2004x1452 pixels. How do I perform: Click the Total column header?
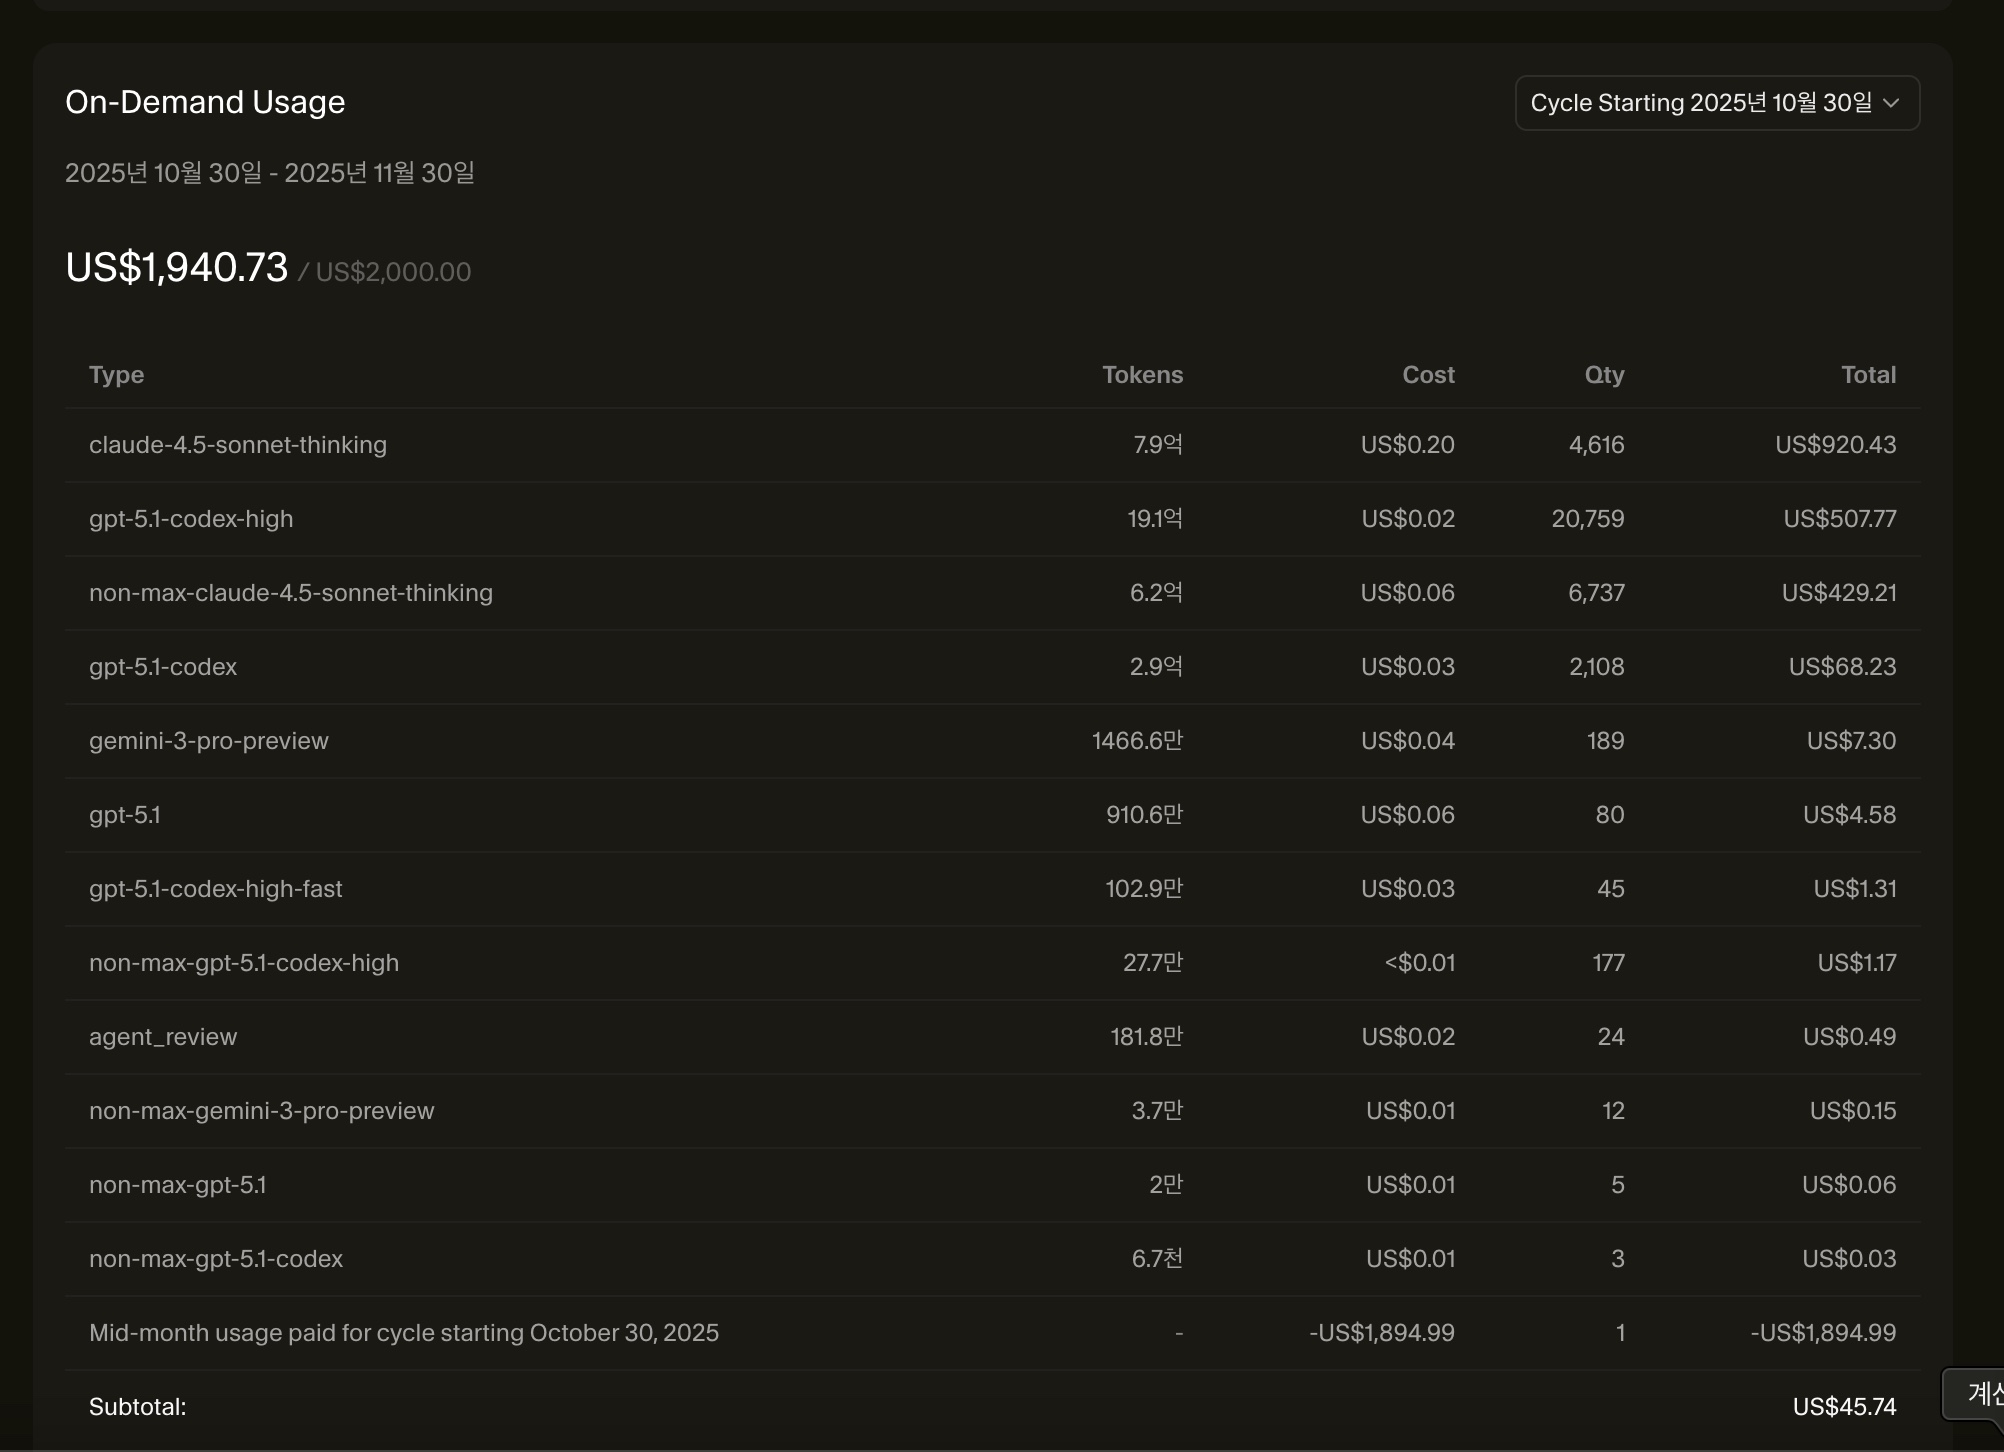[1868, 375]
